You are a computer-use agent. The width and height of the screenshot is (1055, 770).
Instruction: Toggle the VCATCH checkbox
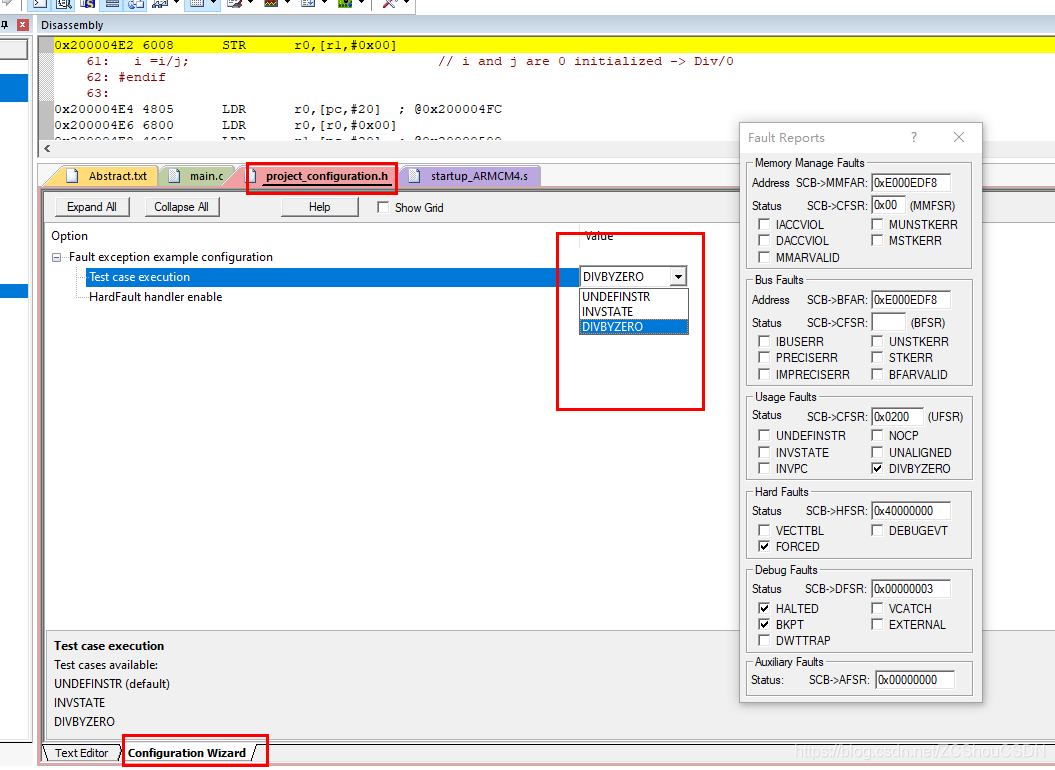pyautogui.click(x=877, y=608)
